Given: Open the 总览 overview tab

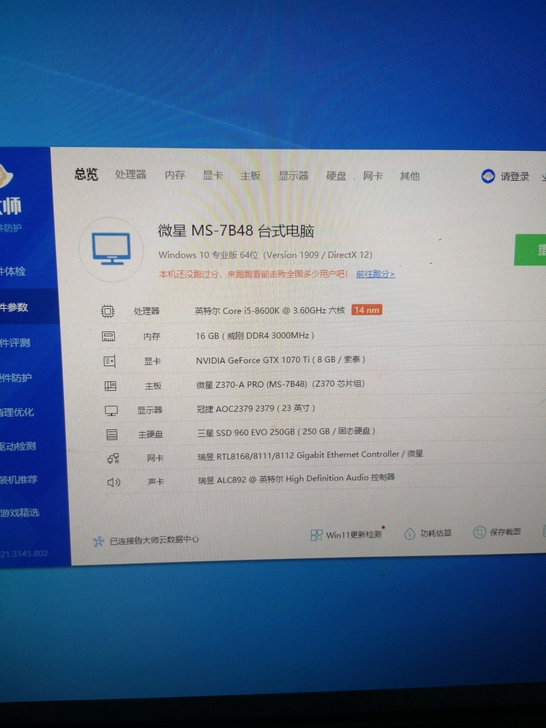Looking at the screenshot, I should [x=86, y=174].
